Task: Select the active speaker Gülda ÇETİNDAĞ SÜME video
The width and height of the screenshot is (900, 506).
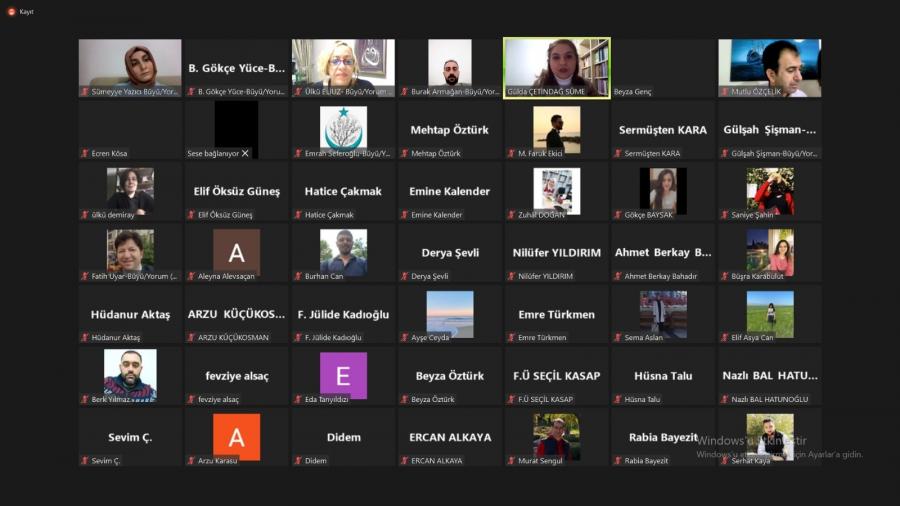Action: point(556,63)
